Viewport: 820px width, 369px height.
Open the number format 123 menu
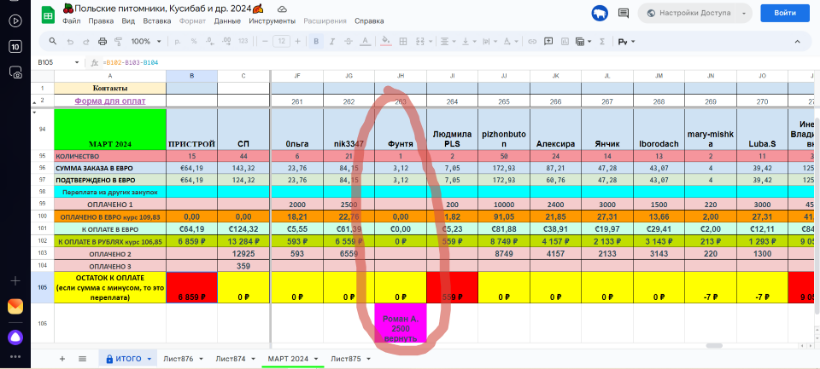tap(243, 41)
